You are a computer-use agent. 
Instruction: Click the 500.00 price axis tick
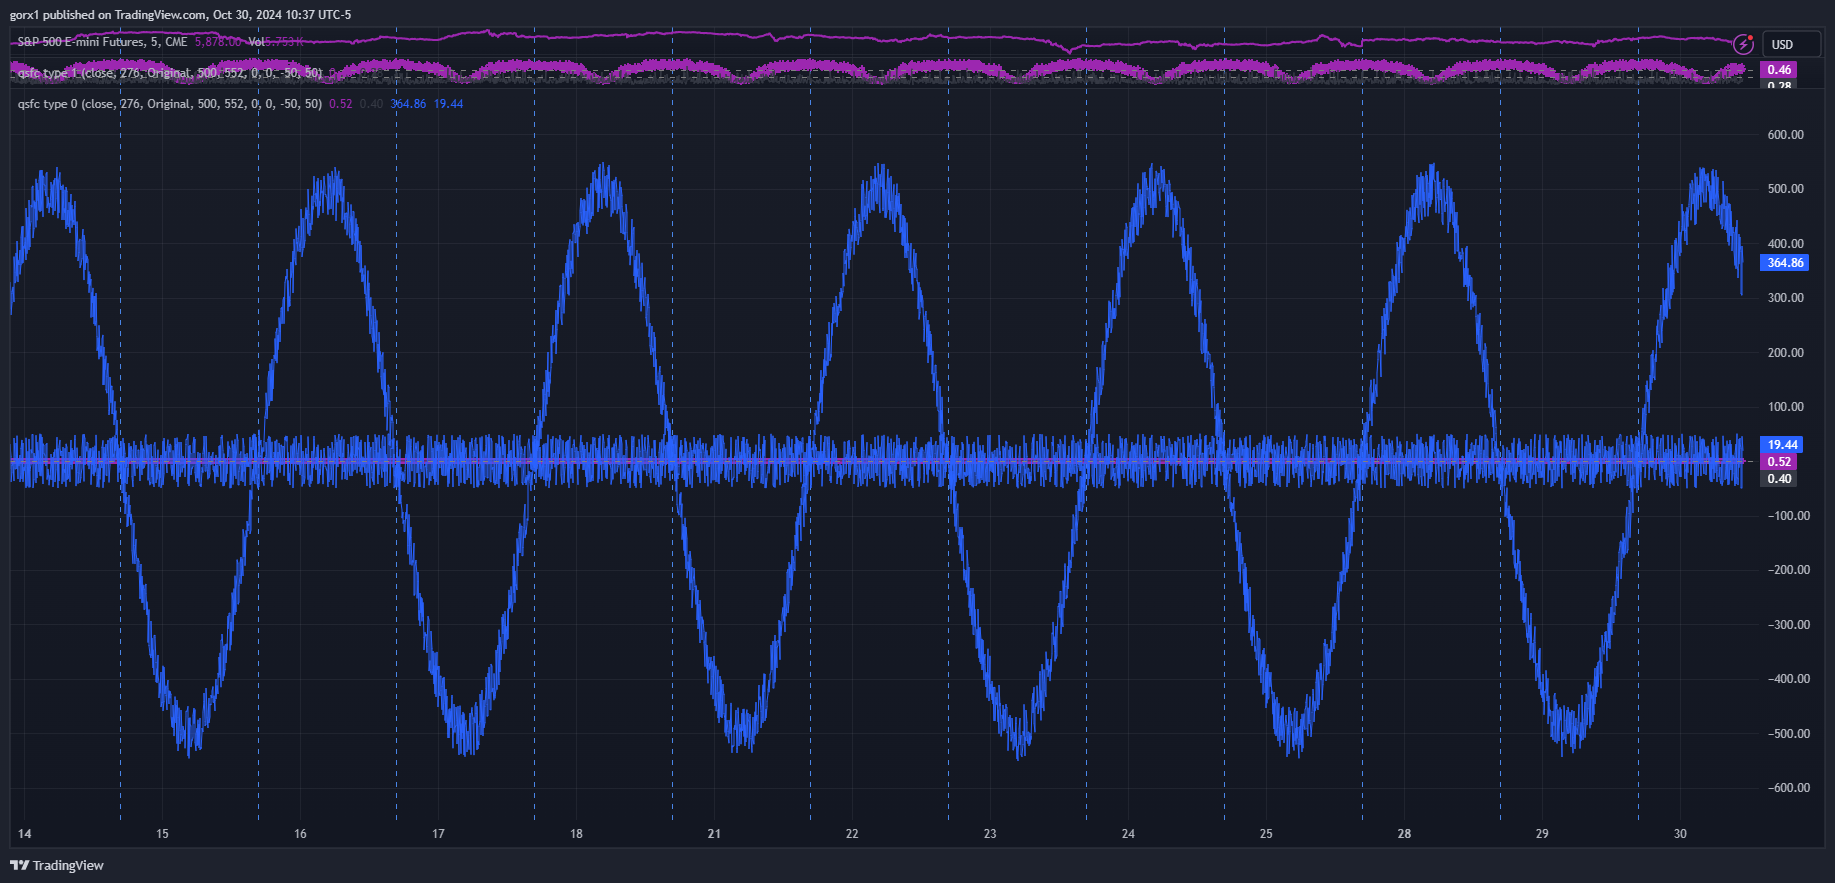click(1786, 189)
